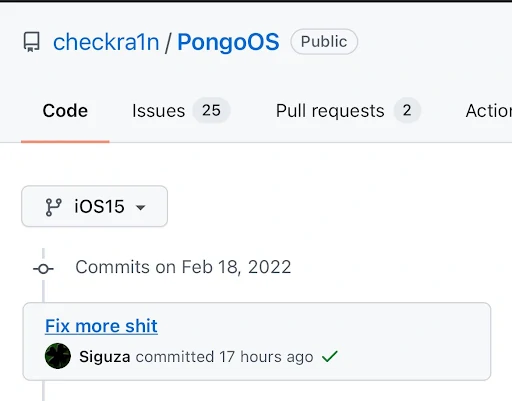Click the Issues counter badge showing 25
This screenshot has height=401, width=512.
click(211, 110)
